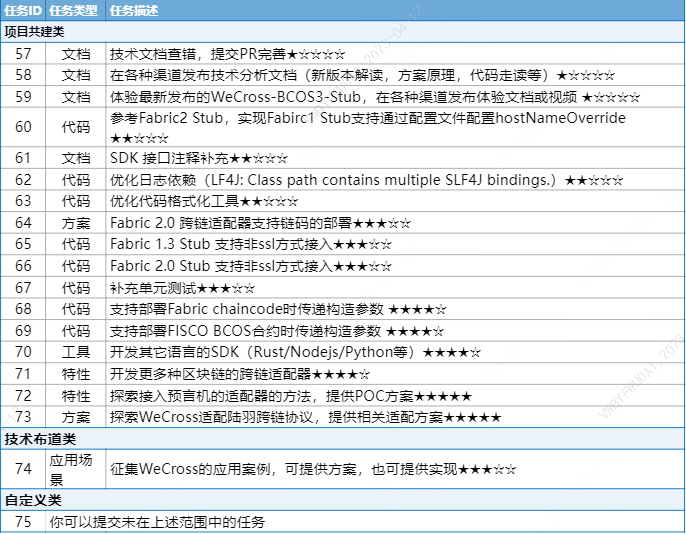Image resolution: width=686 pixels, height=534 pixels.
Task: Click the 代码 type cell in row 67
Action: [76, 288]
